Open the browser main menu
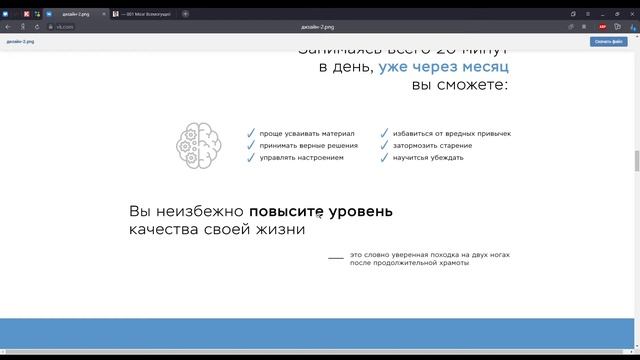The height and width of the screenshot is (360, 640). pyautogui.click(x=588, y=14)
